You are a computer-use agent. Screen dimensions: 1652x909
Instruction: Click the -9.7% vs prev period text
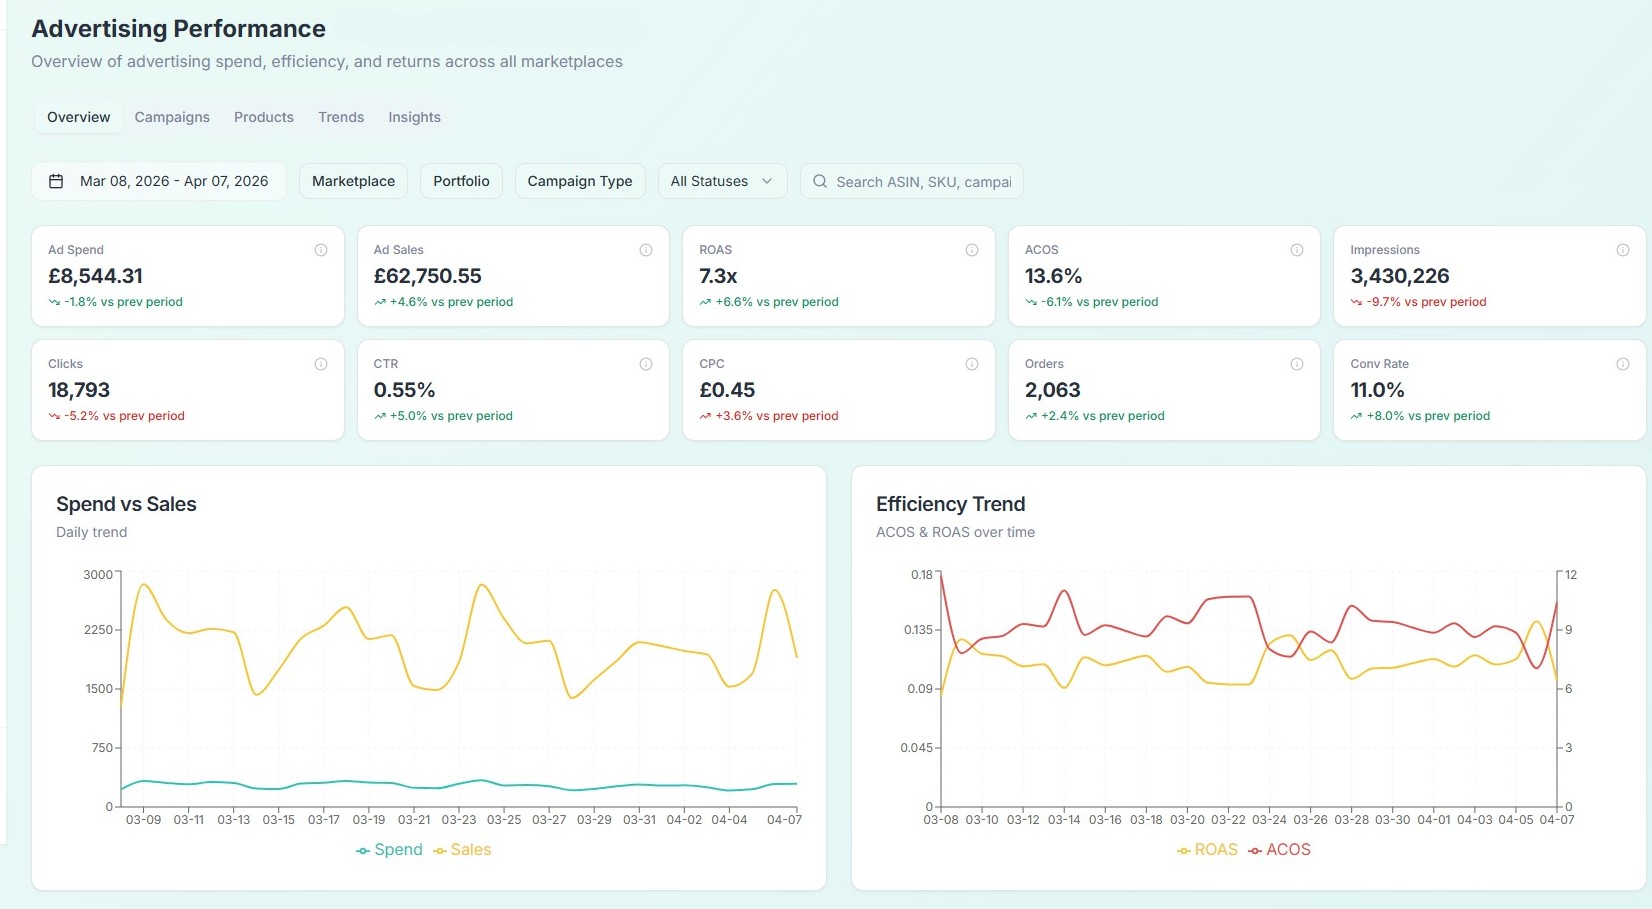click(x=1426, y=302)
